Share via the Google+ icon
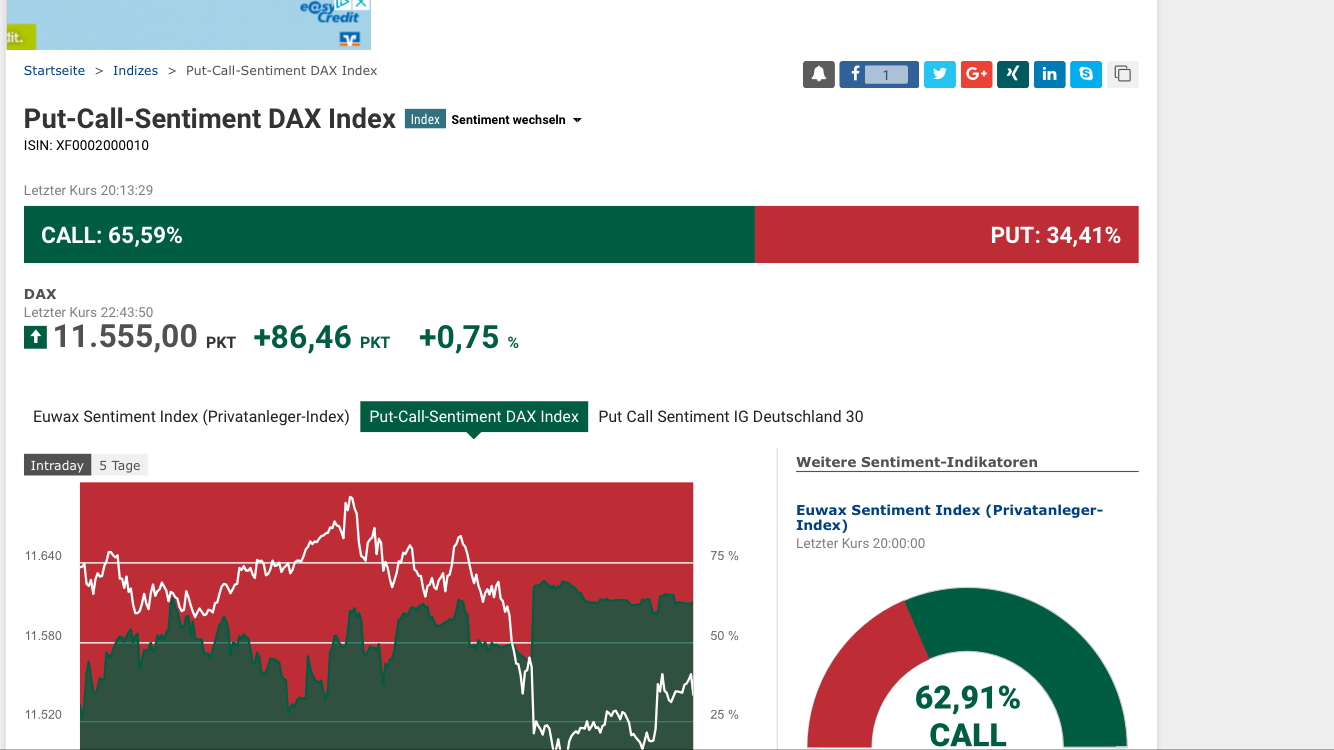 [976, 75]
